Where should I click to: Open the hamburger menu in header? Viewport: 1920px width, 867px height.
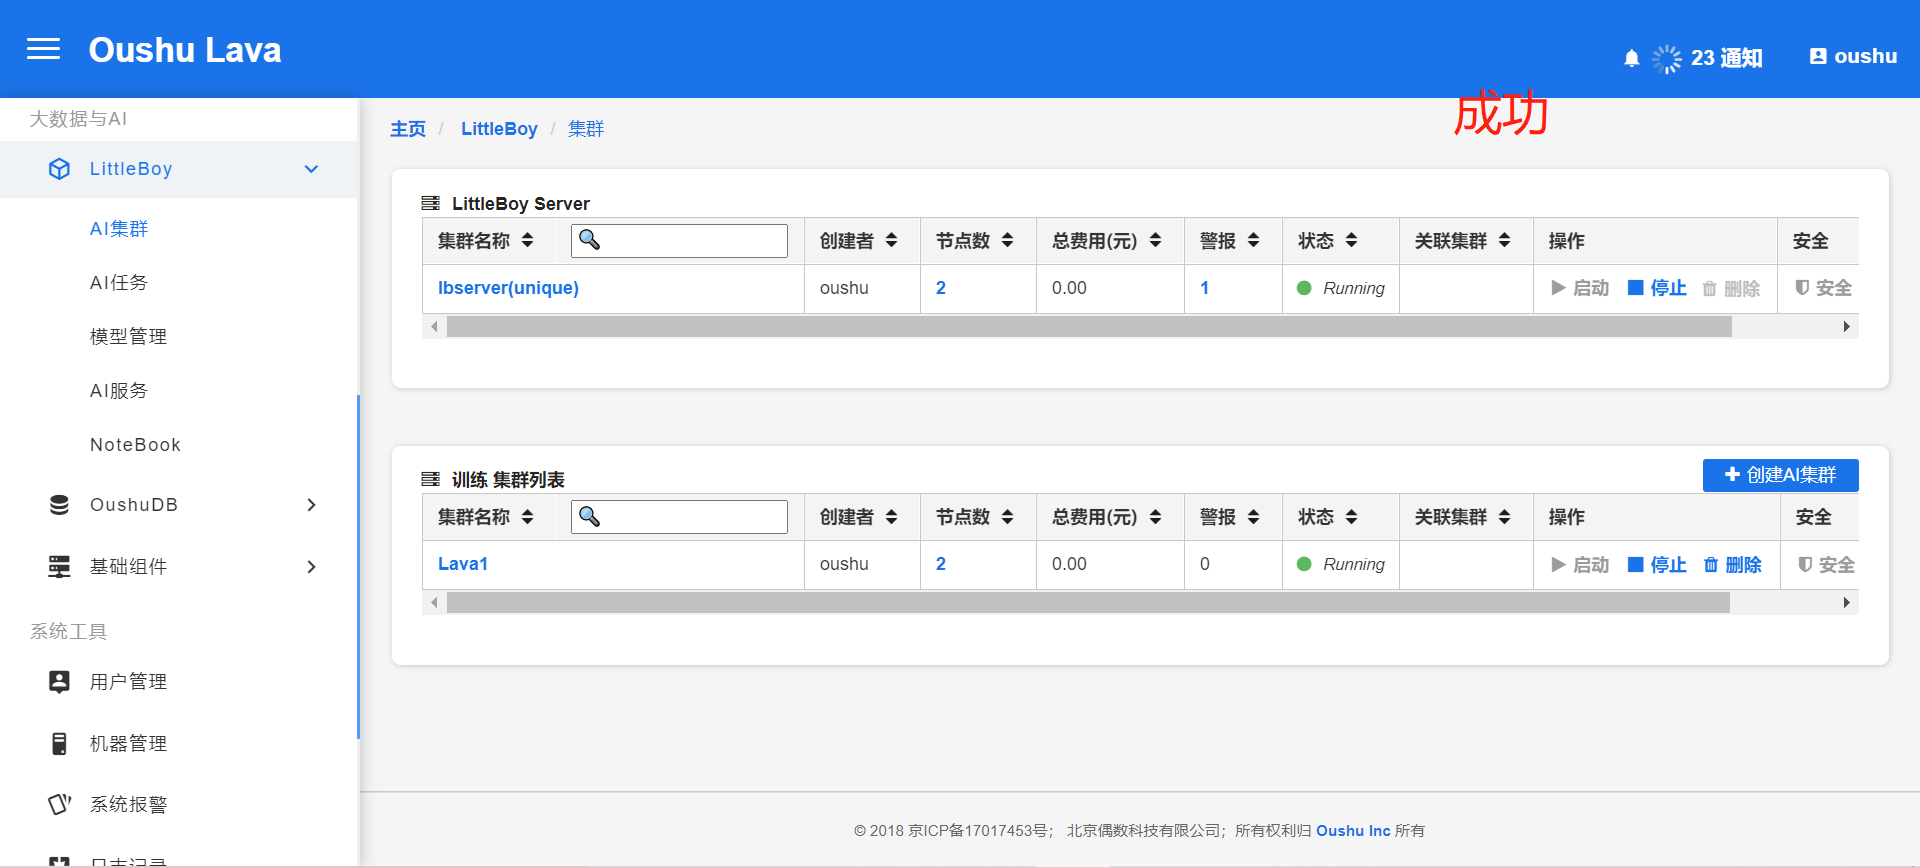[x=43, y=49]
